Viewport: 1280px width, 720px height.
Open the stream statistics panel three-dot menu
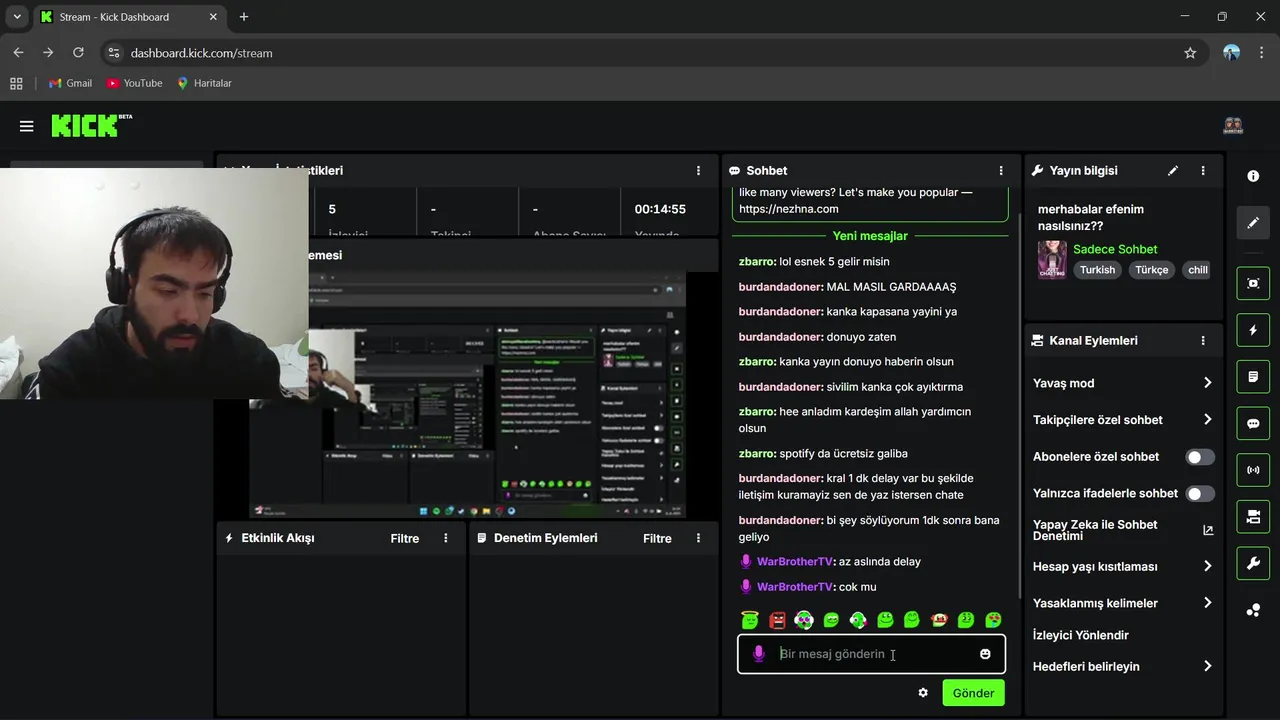pos(698,171)
